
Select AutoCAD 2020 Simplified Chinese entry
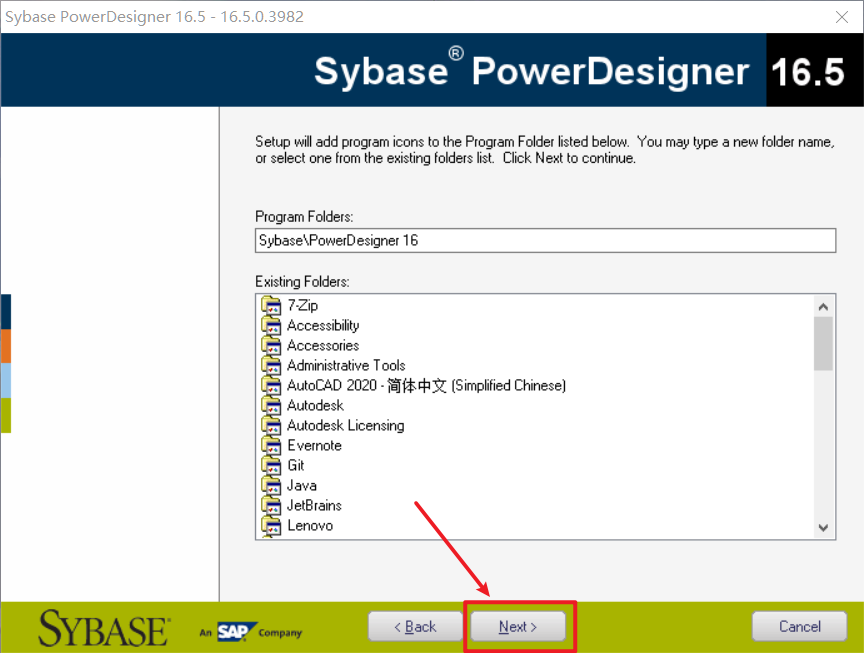click(x=426, y=385)
